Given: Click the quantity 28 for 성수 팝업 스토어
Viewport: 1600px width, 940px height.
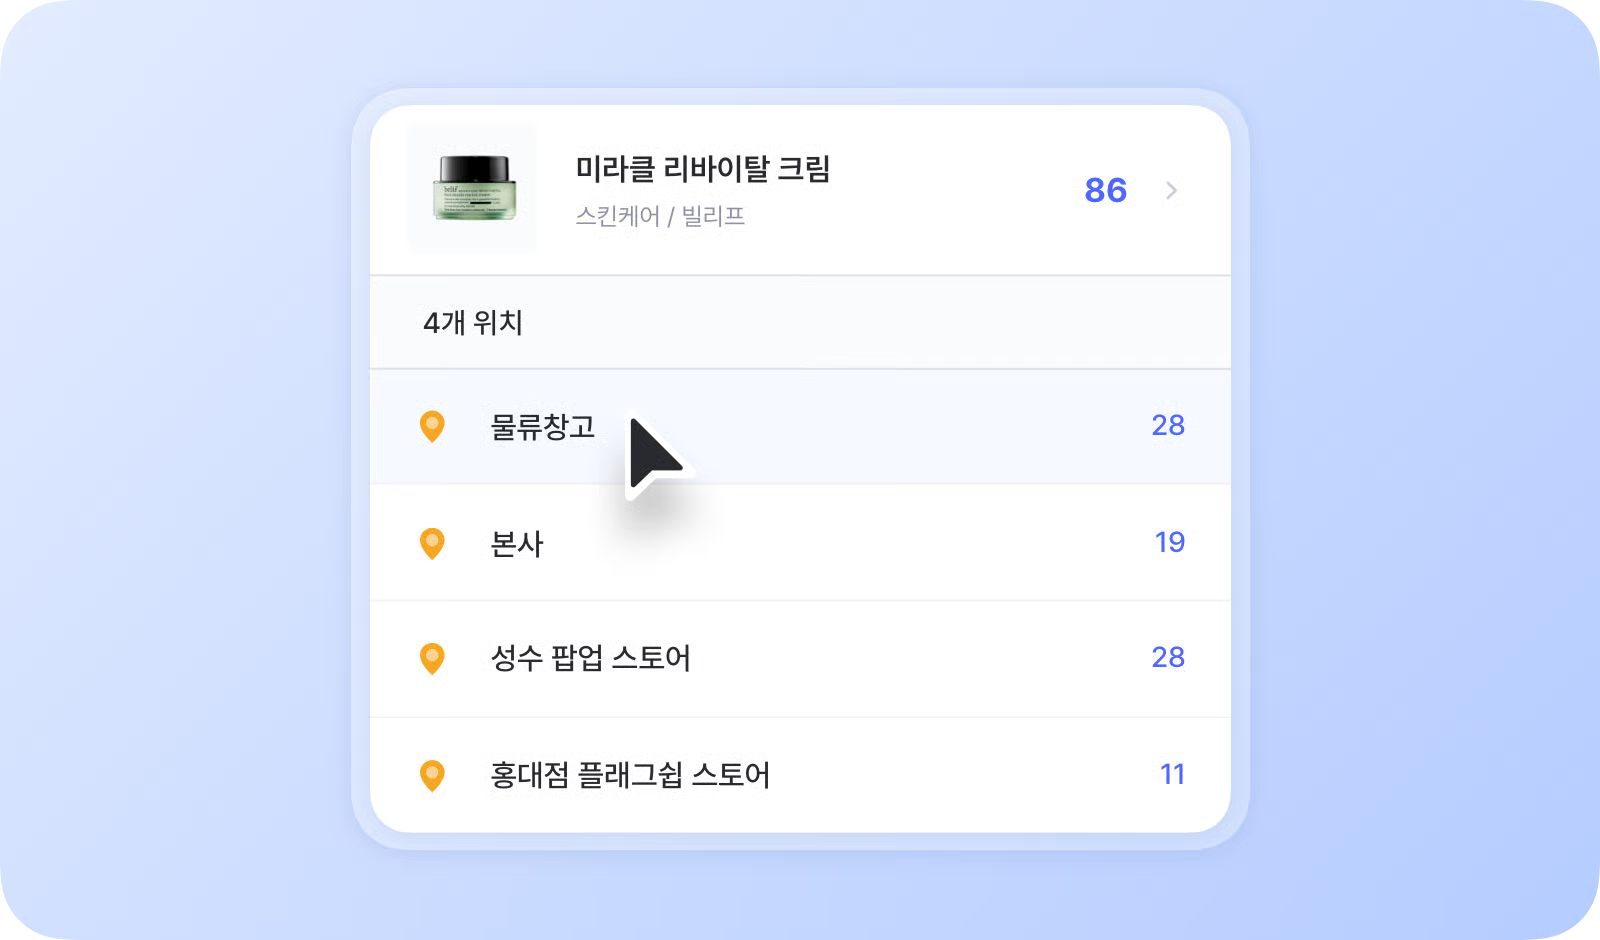Looking at the screenshot, I should point(1167,657).
